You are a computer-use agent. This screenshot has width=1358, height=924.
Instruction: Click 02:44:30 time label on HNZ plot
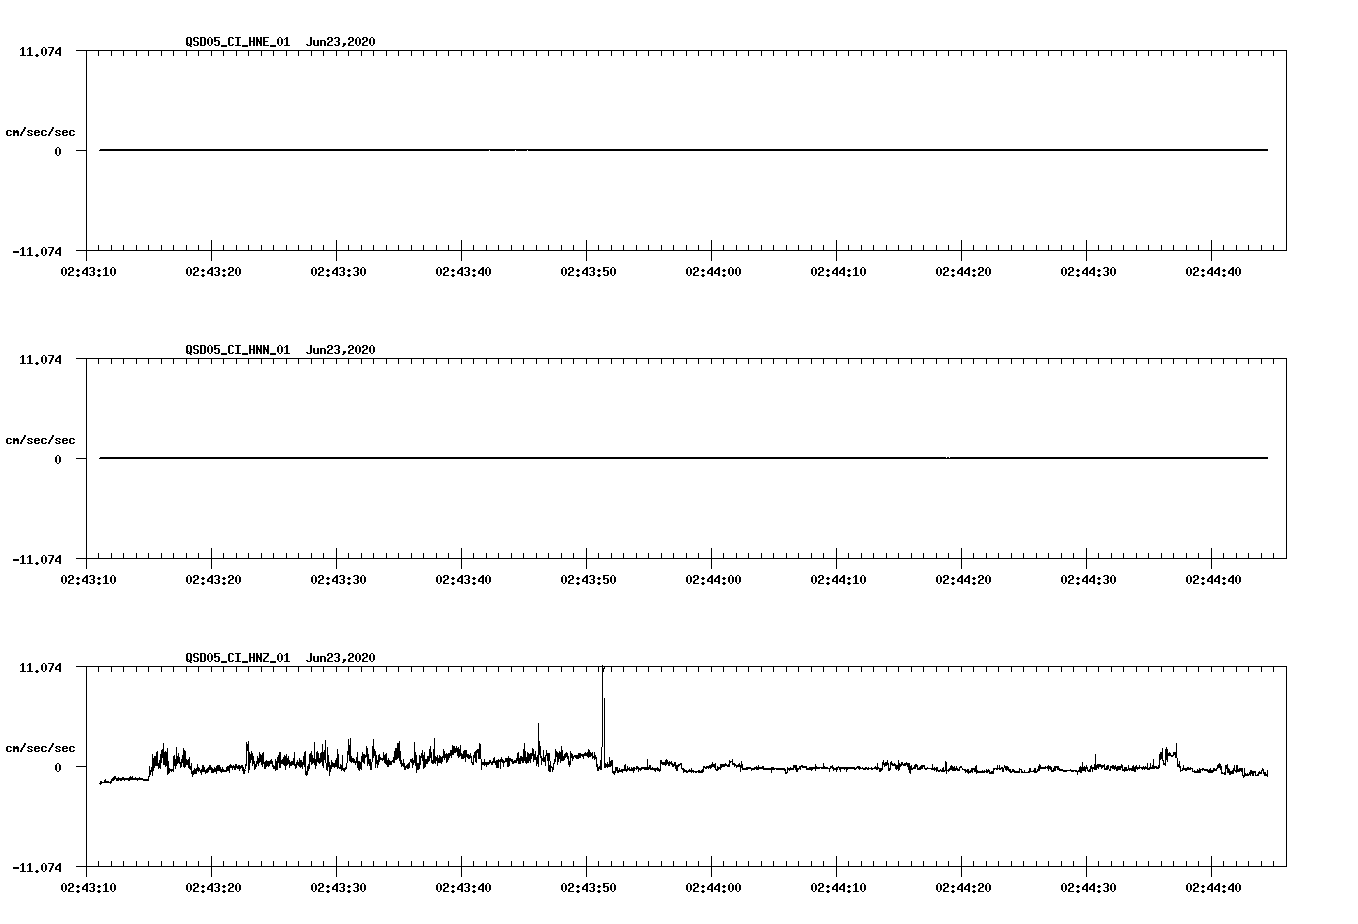coord(1088,887)
